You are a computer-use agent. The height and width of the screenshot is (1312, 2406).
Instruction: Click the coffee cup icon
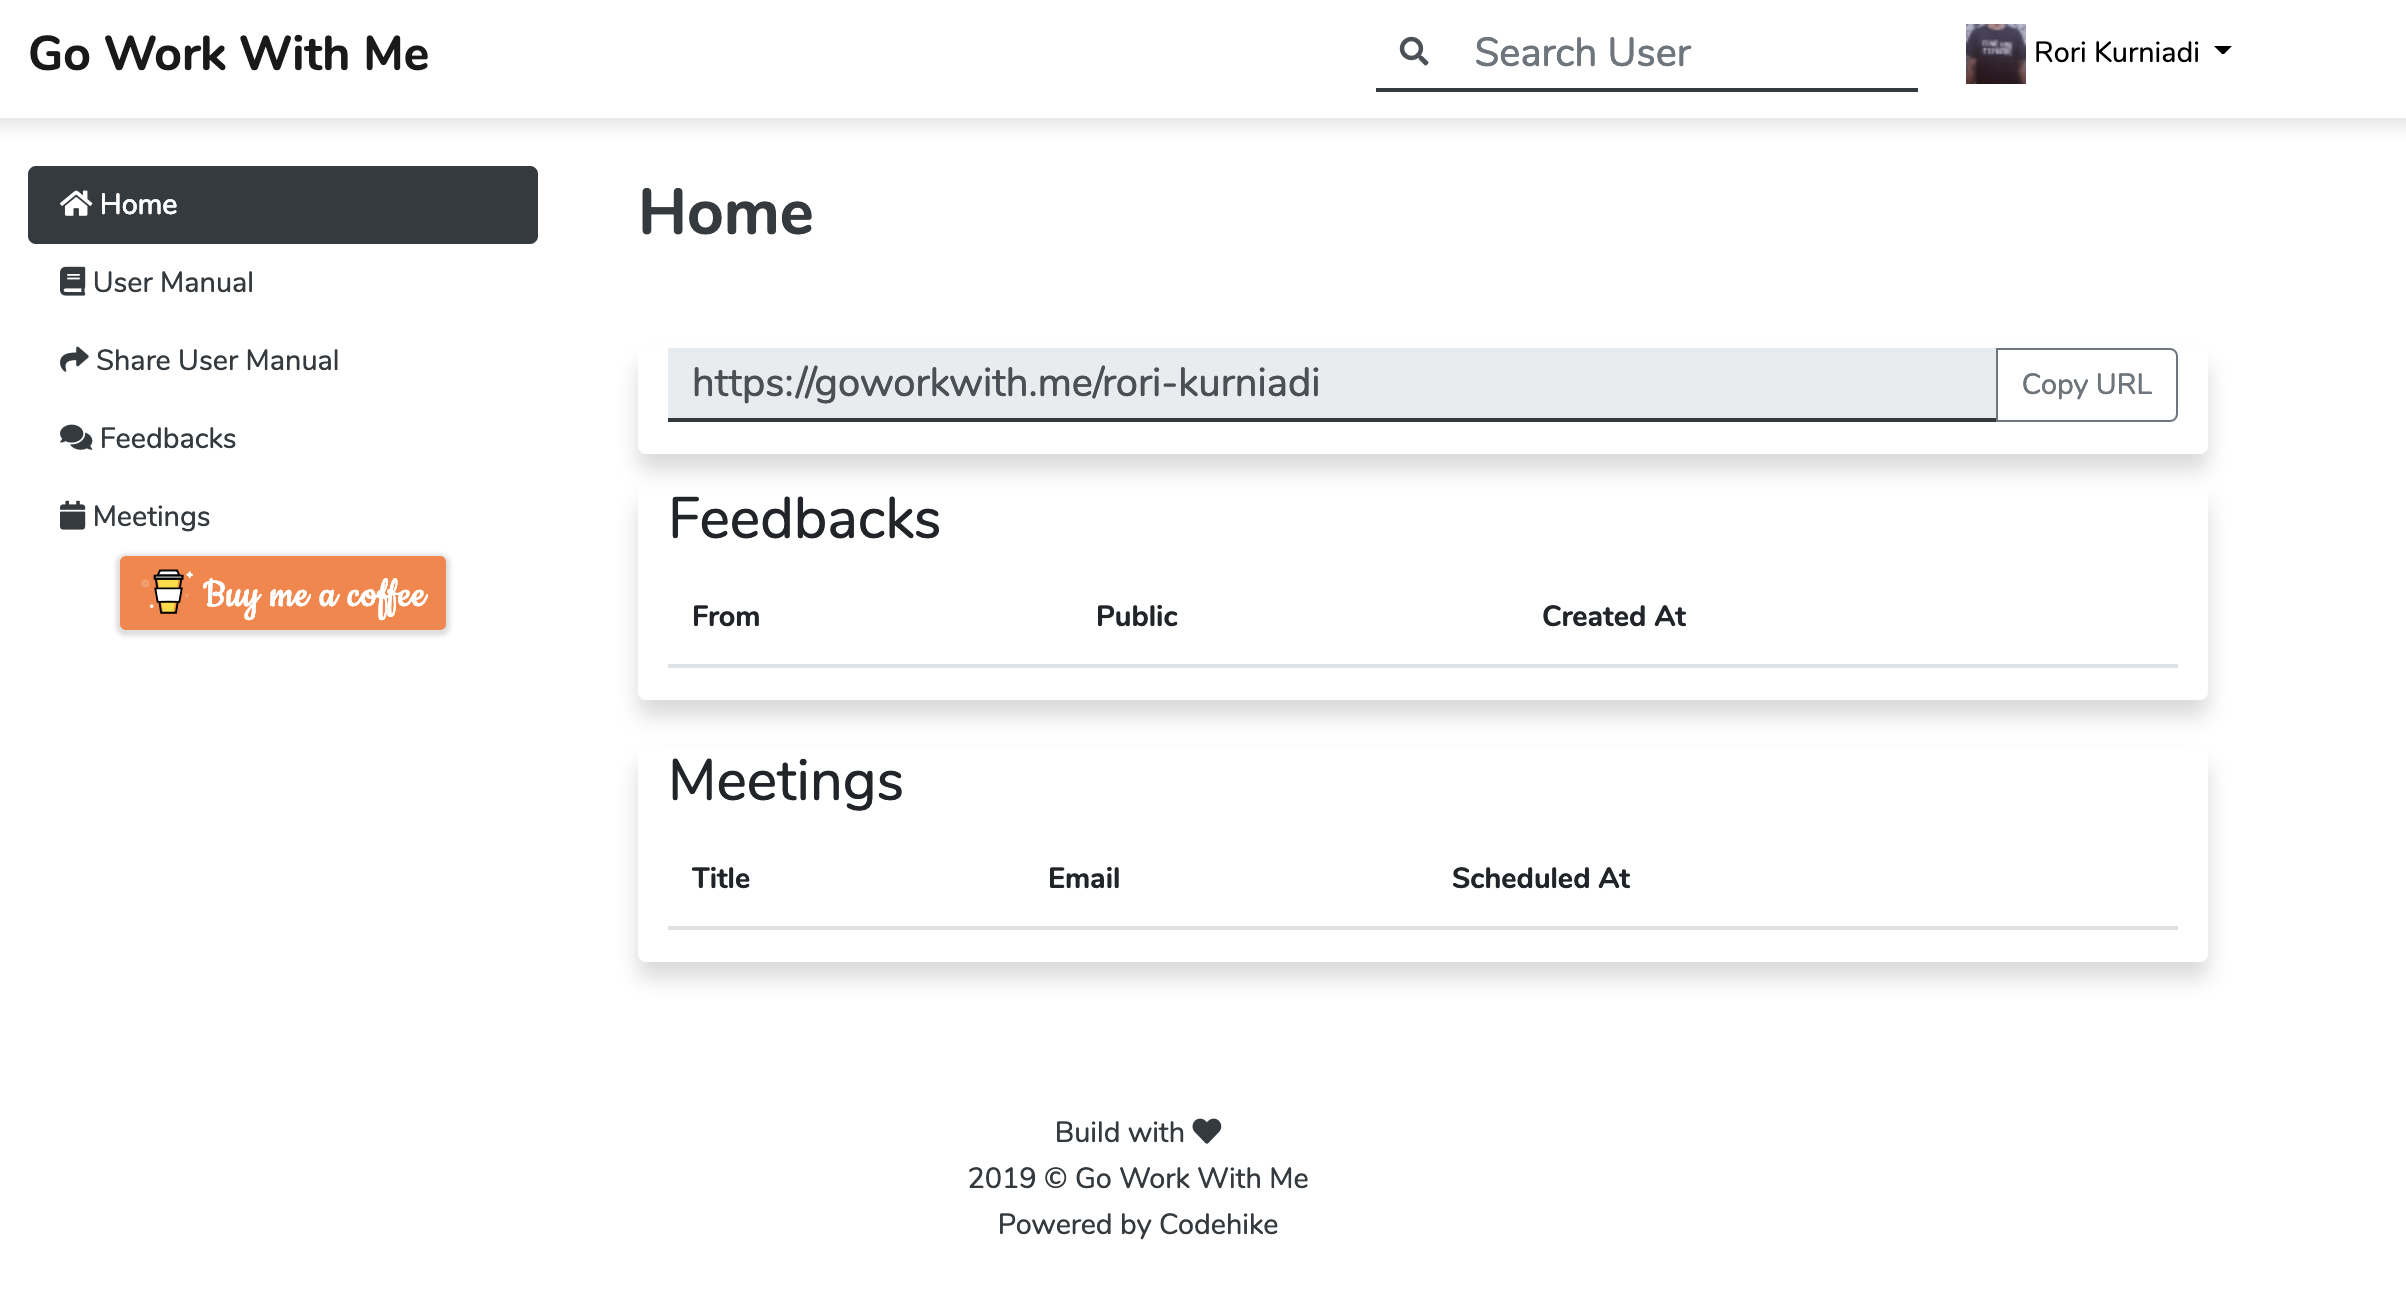coord(168,593)
